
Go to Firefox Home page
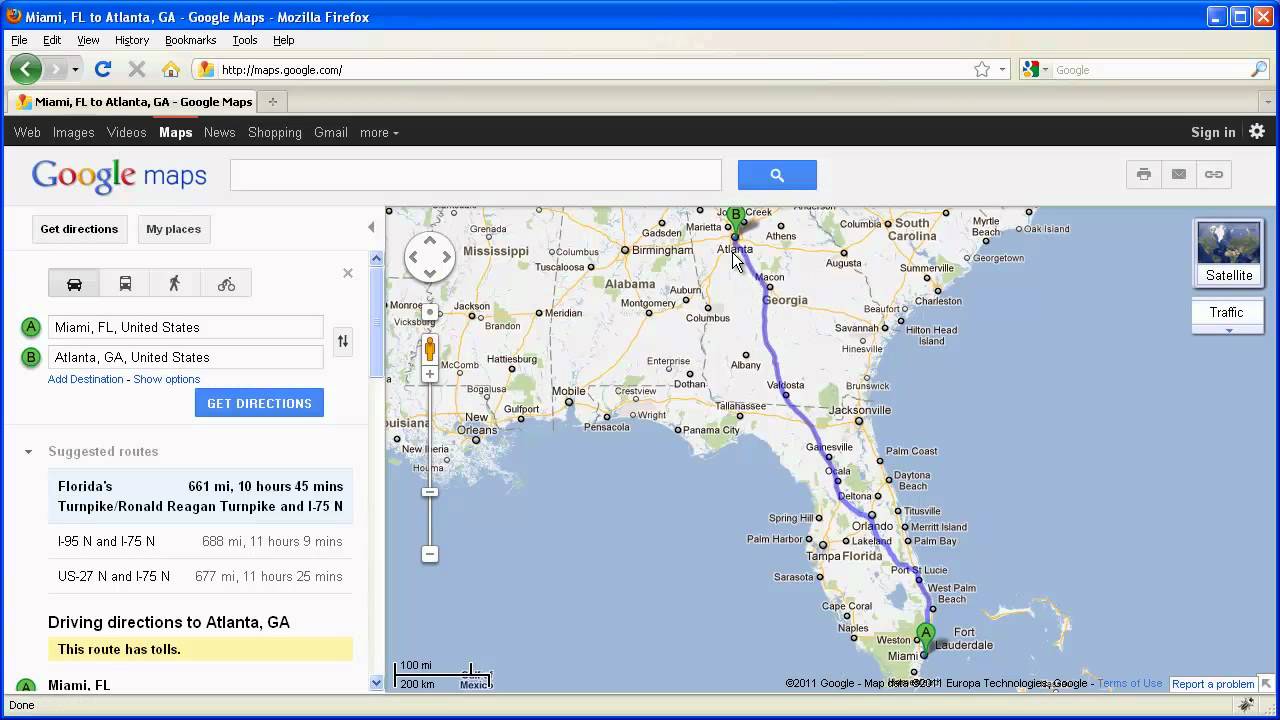[x=171, y=69]
